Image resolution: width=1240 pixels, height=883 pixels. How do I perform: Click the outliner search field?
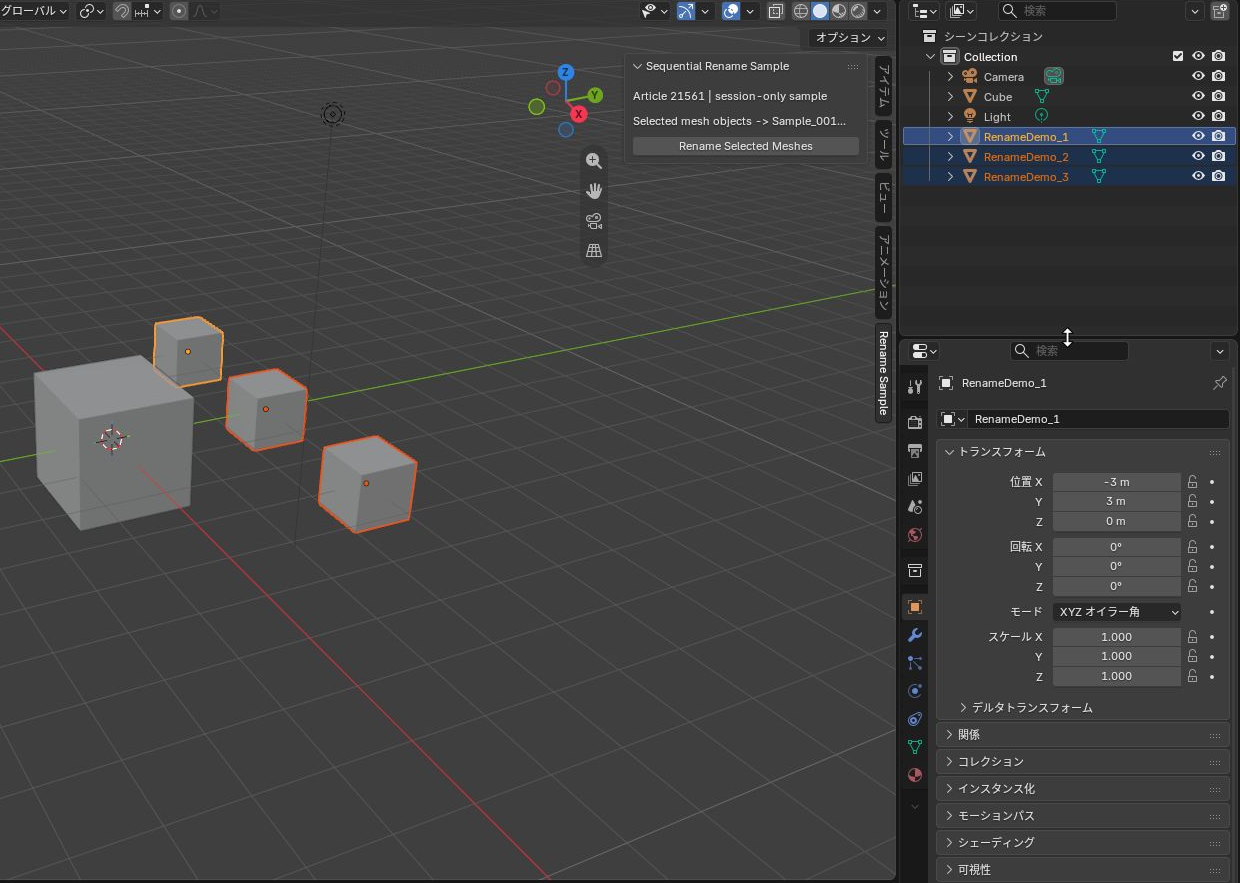[x=1058, y=11]
